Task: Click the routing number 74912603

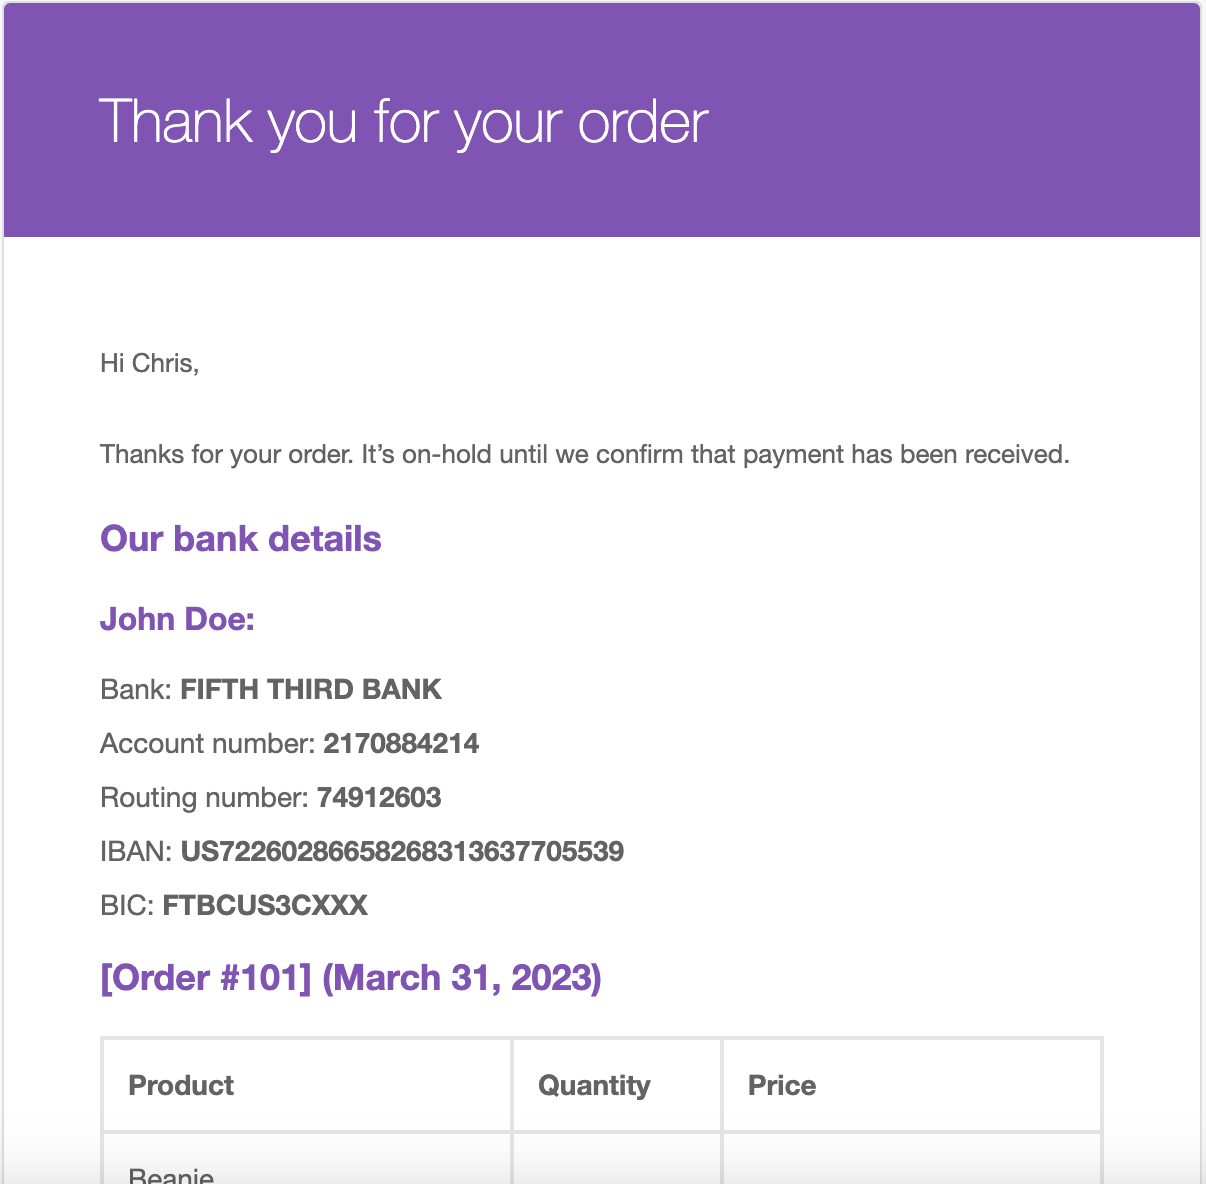Action: pos(379,798)
